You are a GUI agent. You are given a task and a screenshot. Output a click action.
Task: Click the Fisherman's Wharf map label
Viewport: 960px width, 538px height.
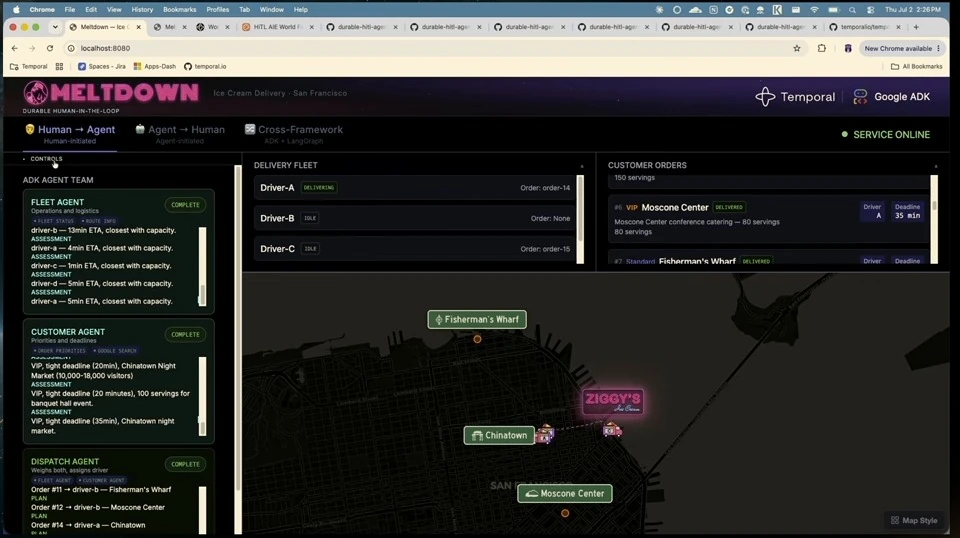[477, 319]
